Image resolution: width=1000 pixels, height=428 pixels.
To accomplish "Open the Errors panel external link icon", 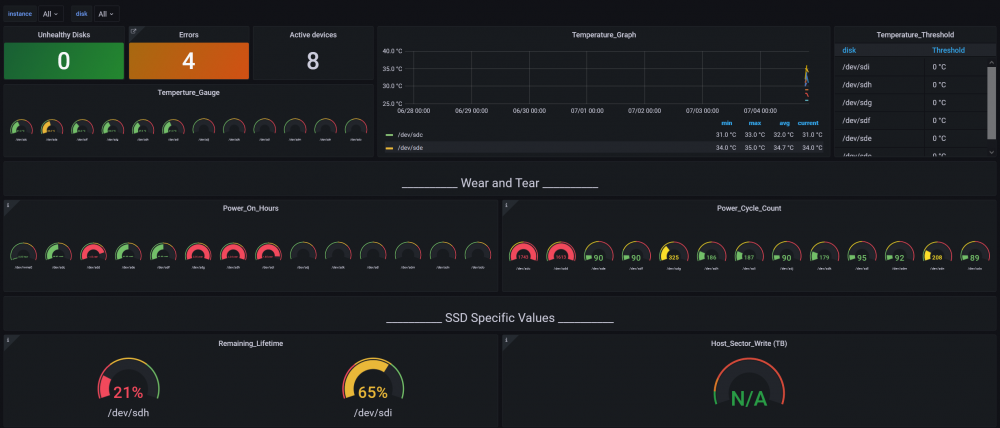I will click(134, 31).
